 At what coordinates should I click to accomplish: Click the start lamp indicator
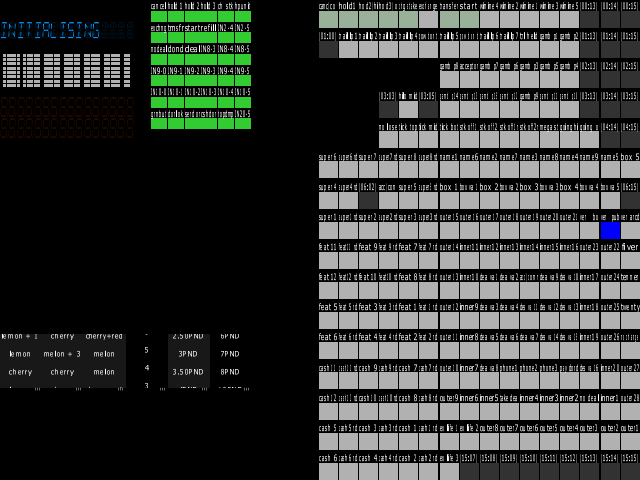pos(469,20)
